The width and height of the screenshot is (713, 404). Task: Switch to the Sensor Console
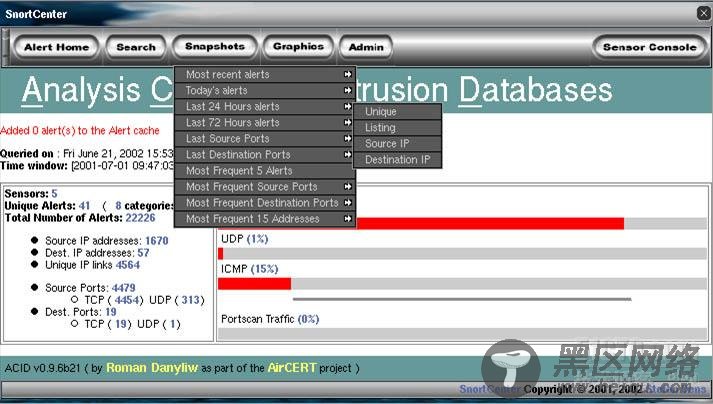[x=650, y=47]
